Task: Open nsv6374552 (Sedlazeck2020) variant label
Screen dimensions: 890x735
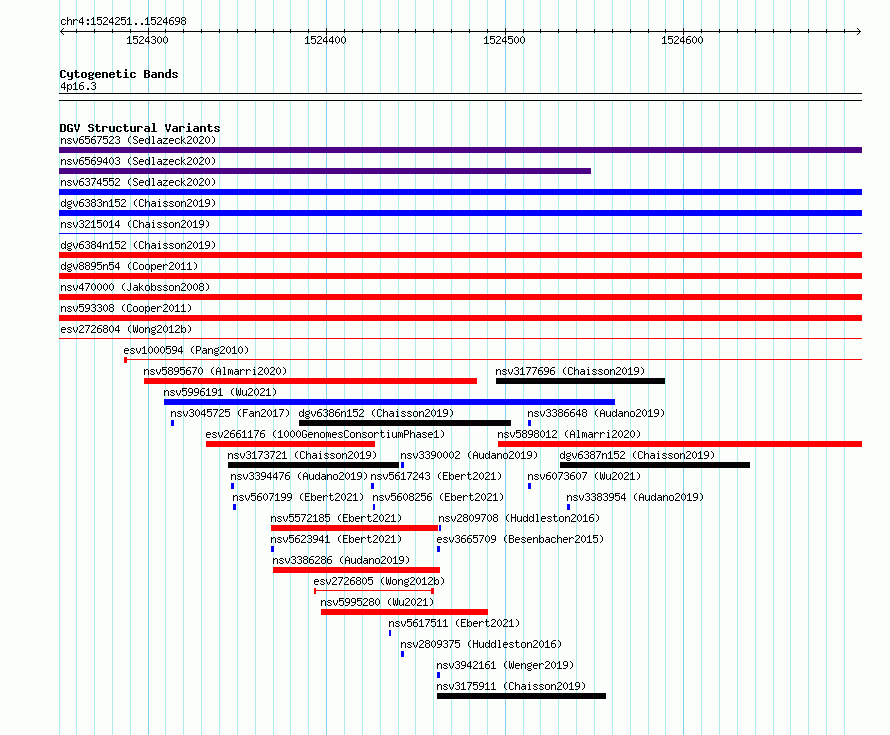Action: [138, 182]
